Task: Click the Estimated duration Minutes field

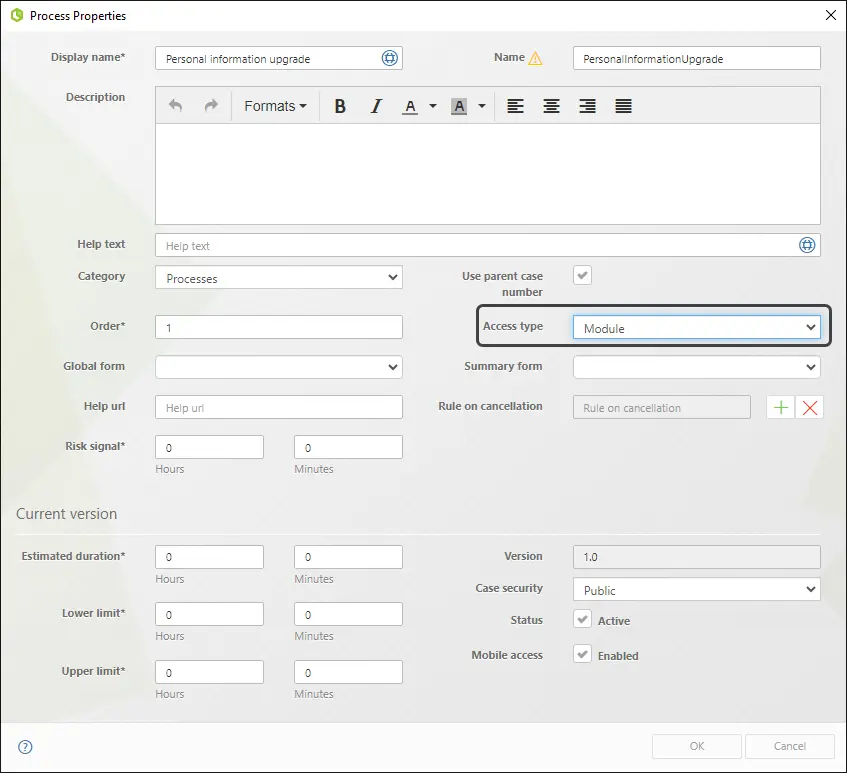Action: coord(348,557)
